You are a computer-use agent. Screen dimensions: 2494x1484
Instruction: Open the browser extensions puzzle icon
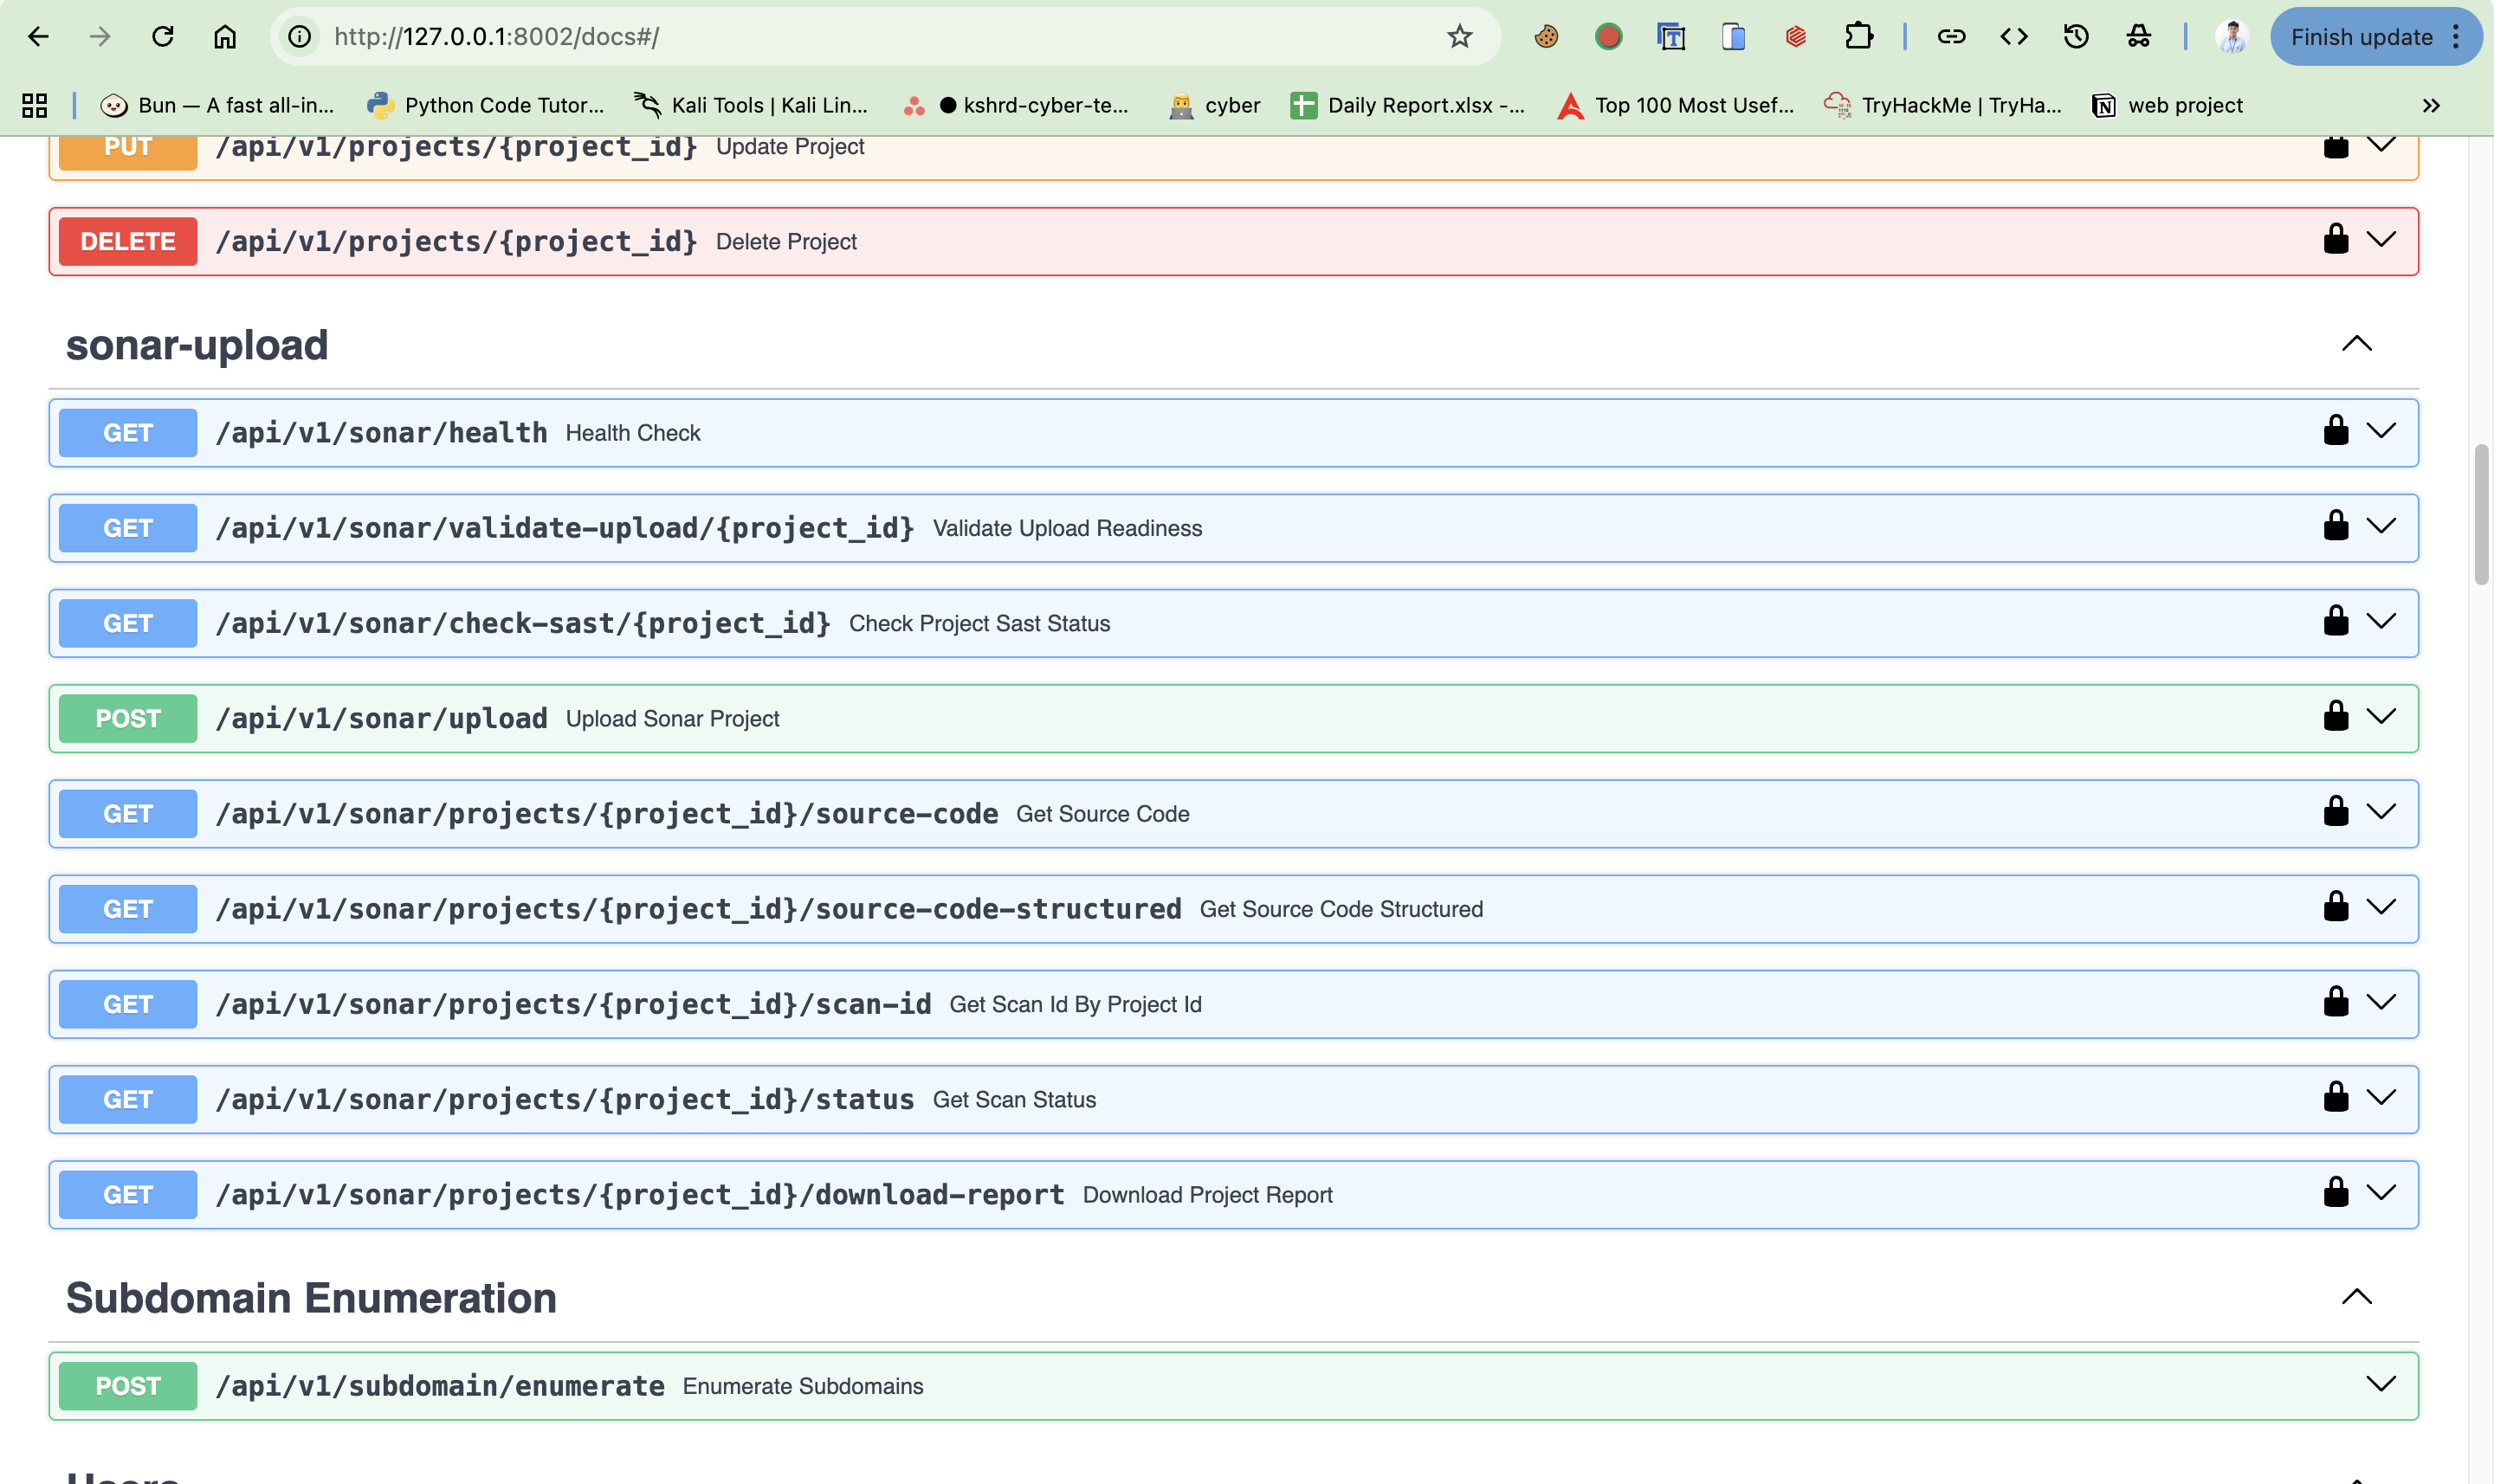(x=1858, y=37)
